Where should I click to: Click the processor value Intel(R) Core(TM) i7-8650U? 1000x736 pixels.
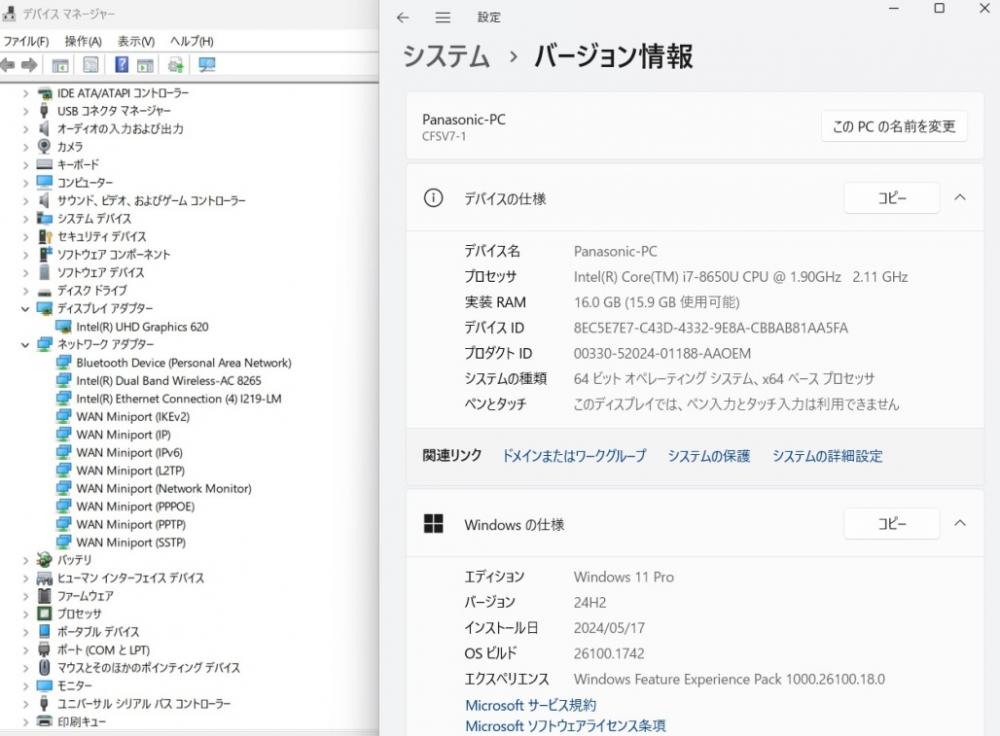tap(740, 277)
